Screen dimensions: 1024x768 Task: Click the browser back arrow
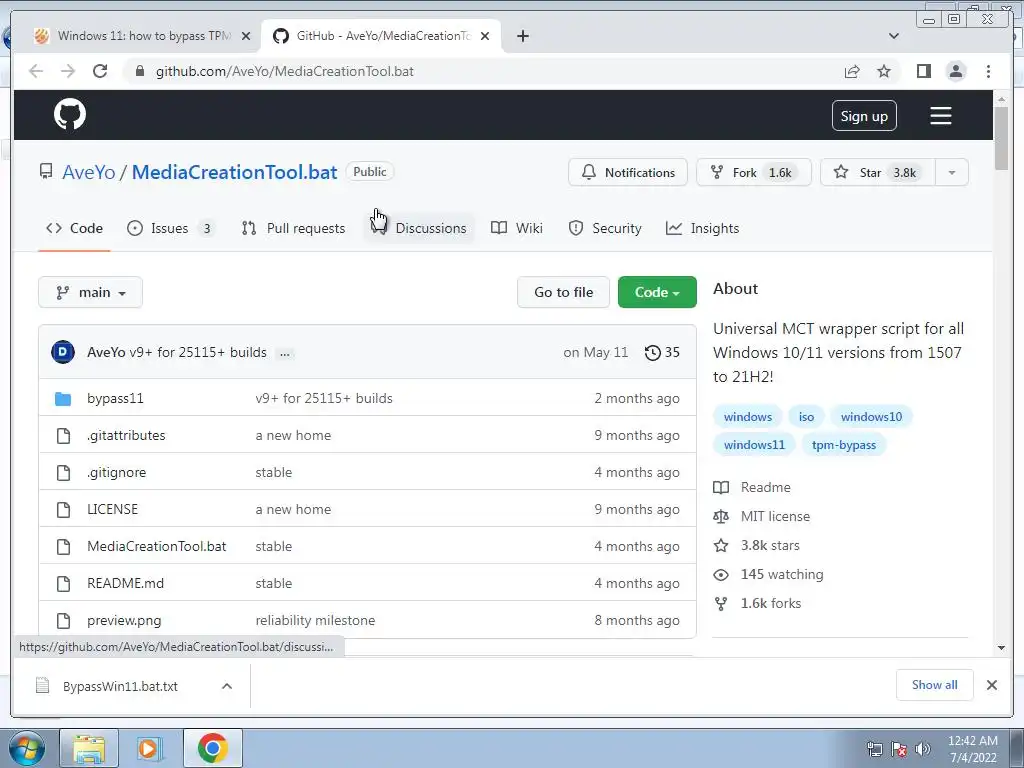[x=36, y=71]
